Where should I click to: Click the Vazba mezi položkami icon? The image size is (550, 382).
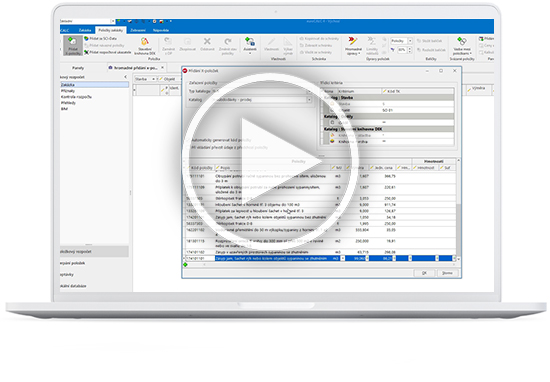[x=462, y=46]
